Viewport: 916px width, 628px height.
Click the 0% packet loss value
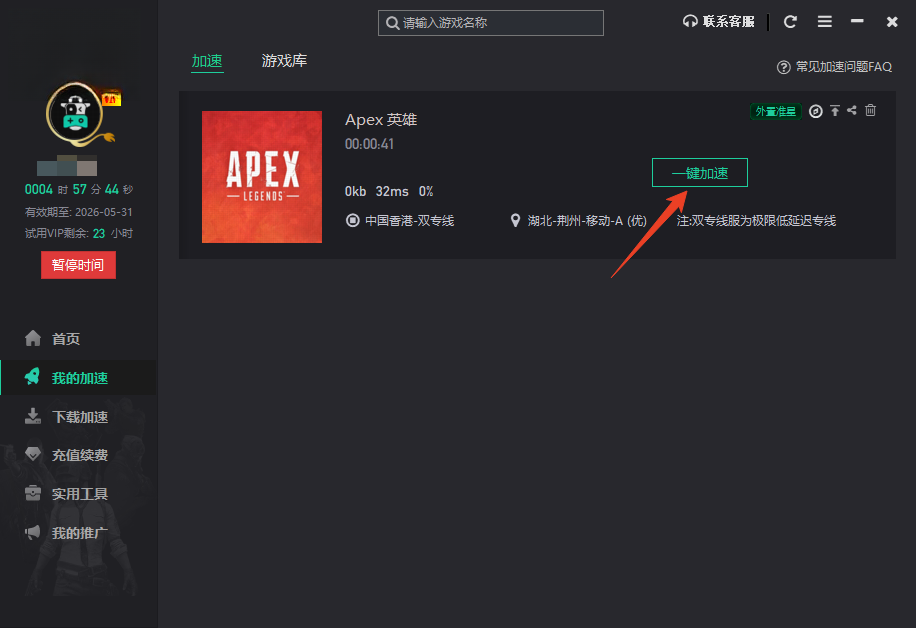426,192
